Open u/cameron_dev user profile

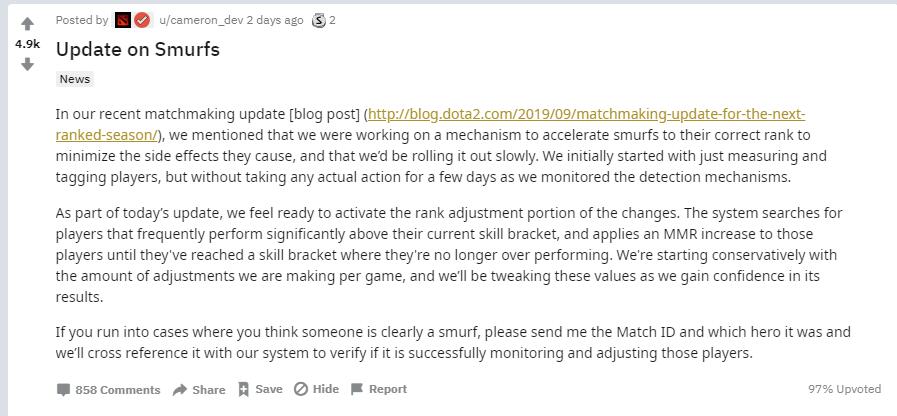201,21
